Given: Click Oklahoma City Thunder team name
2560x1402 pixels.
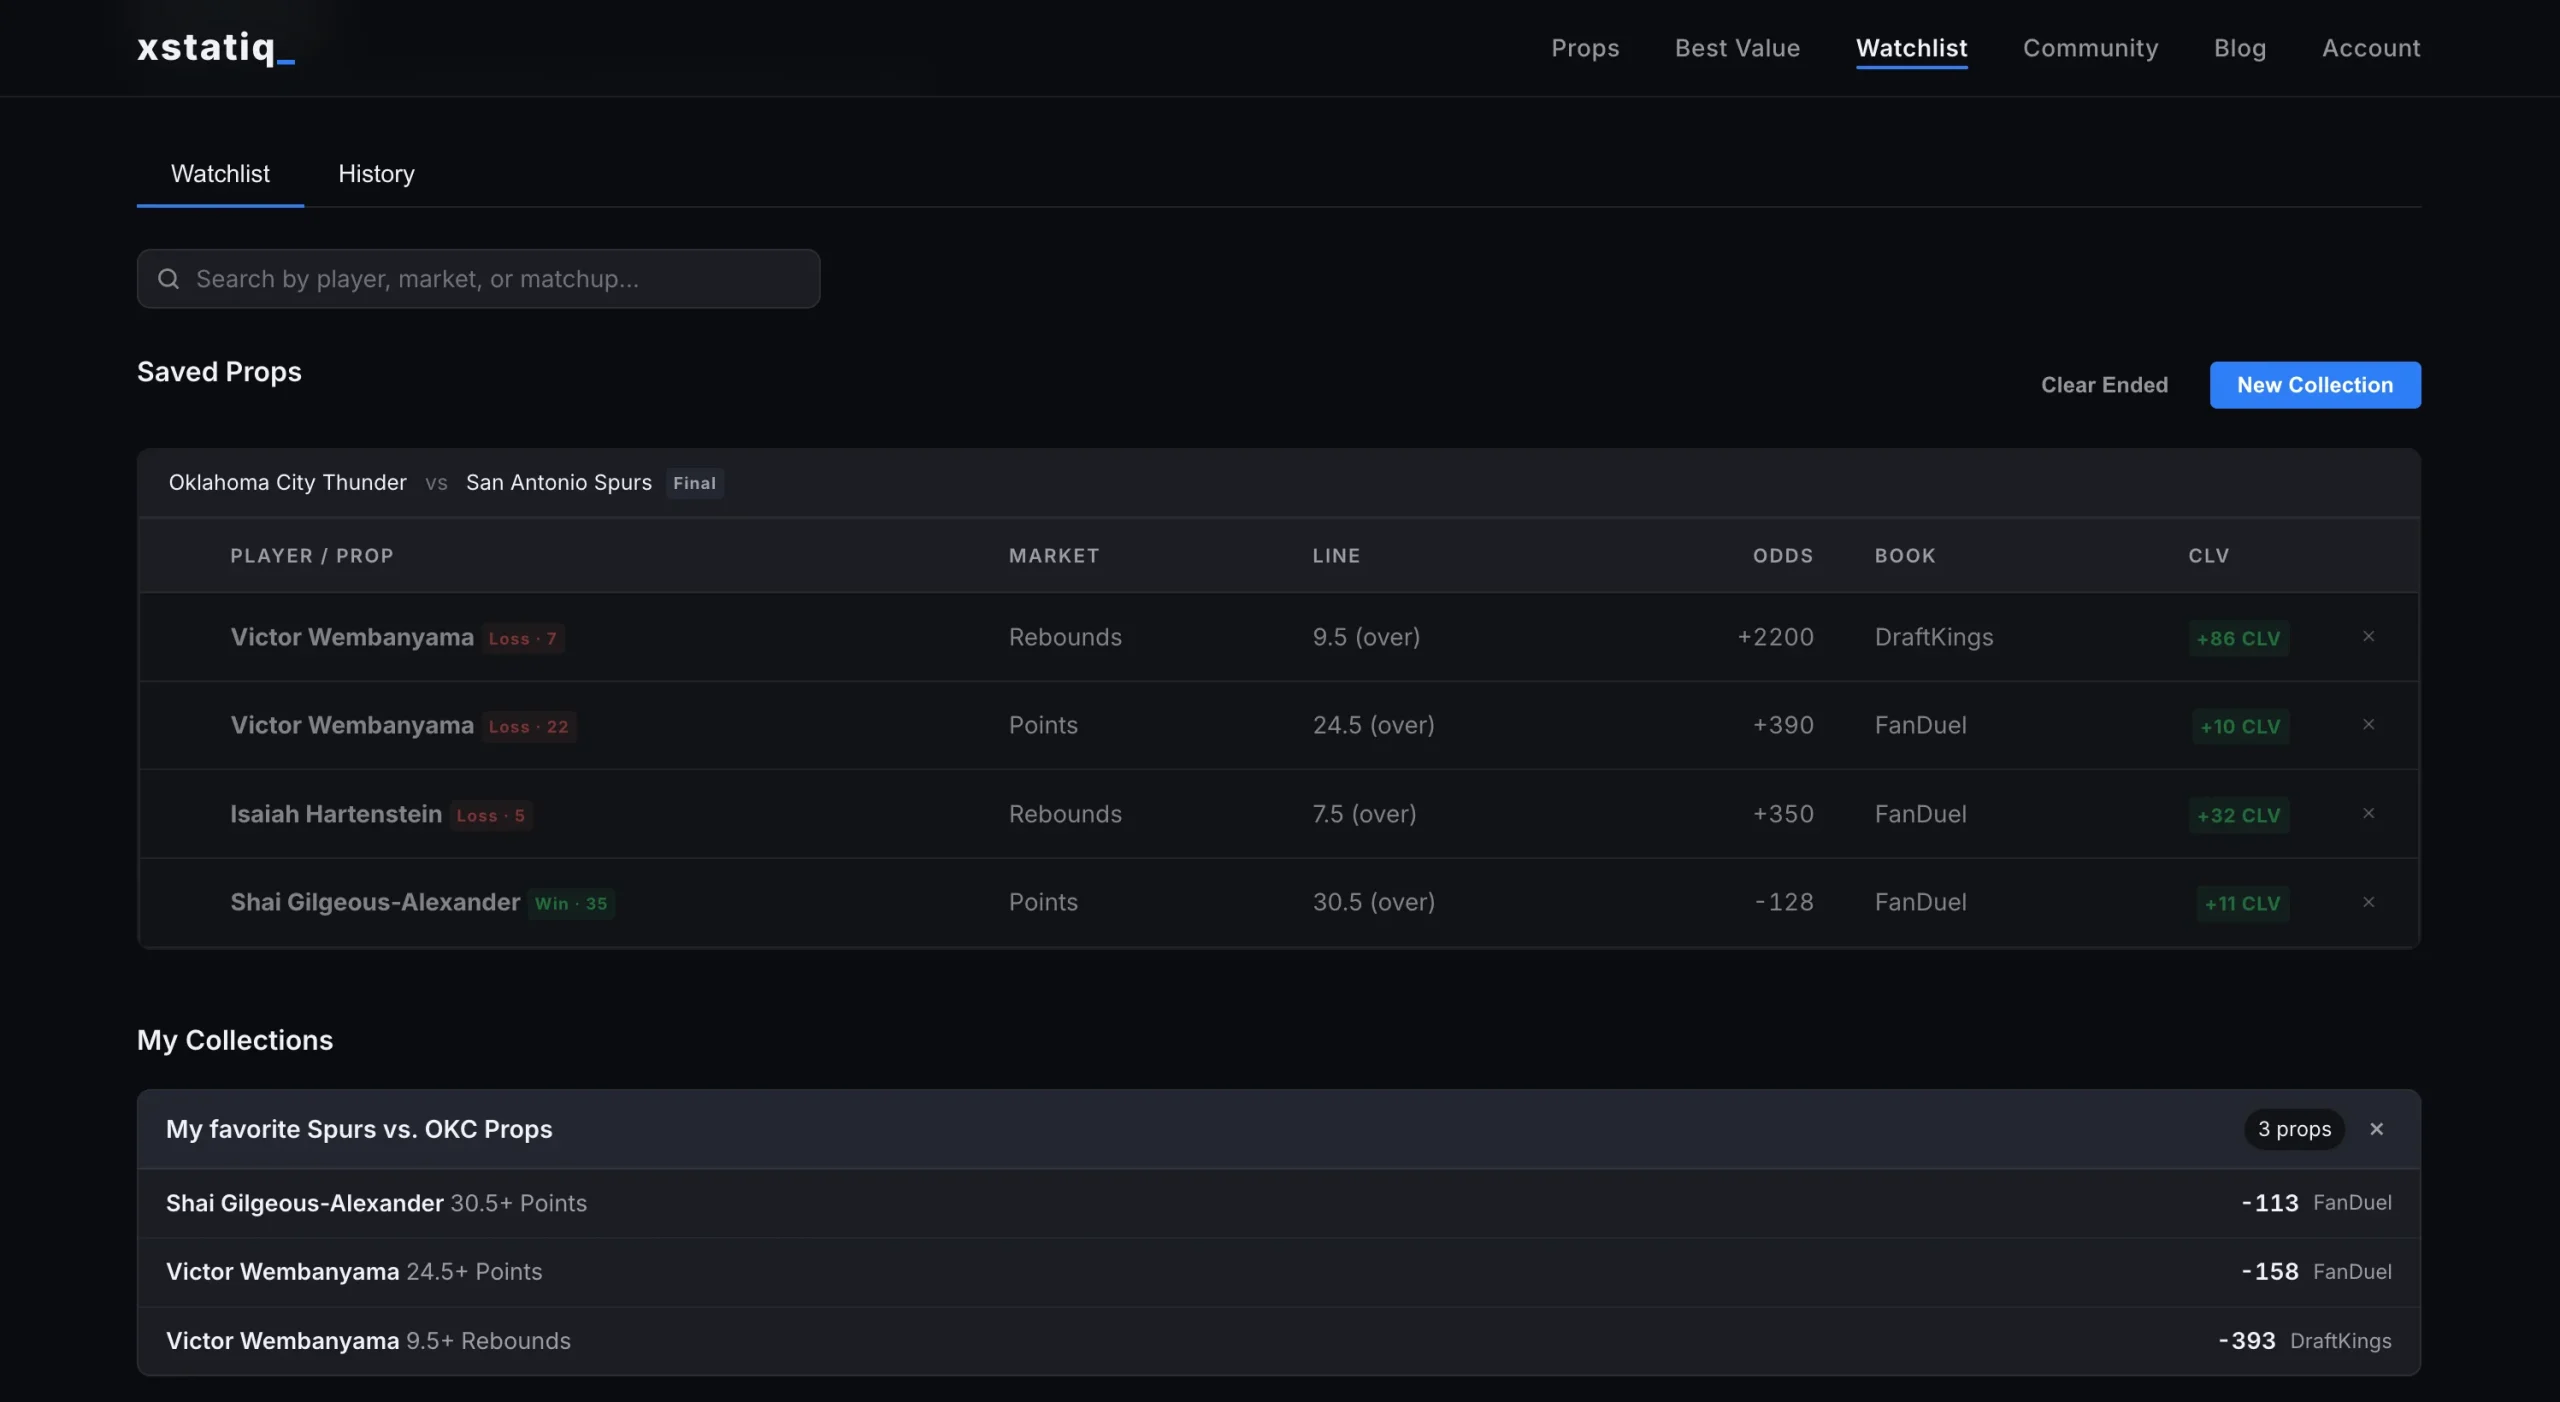Looking at the screenshot, I should [288, 483].
